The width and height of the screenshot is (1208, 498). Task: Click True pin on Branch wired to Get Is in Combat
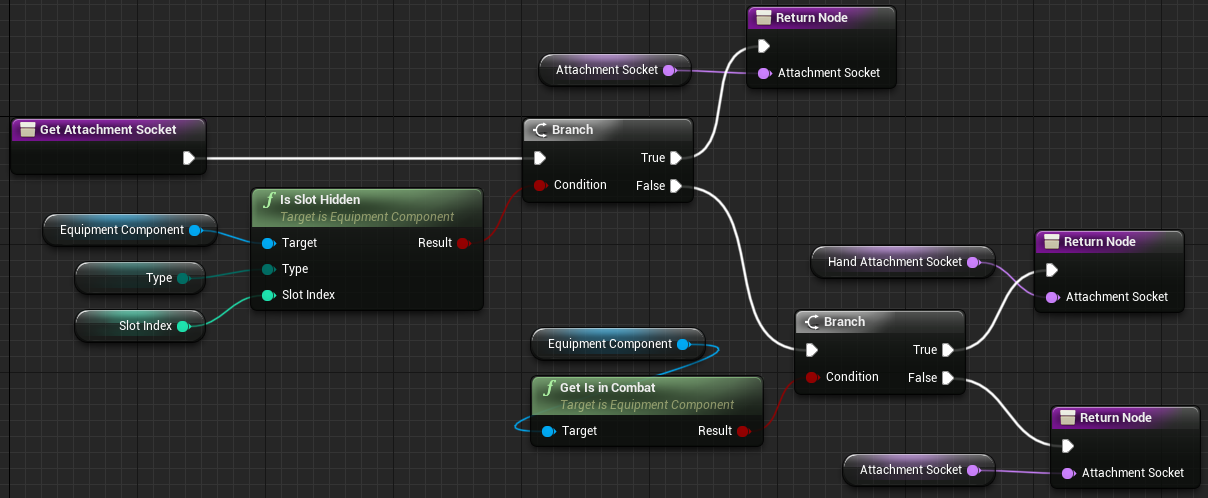(x=947, y=350)
